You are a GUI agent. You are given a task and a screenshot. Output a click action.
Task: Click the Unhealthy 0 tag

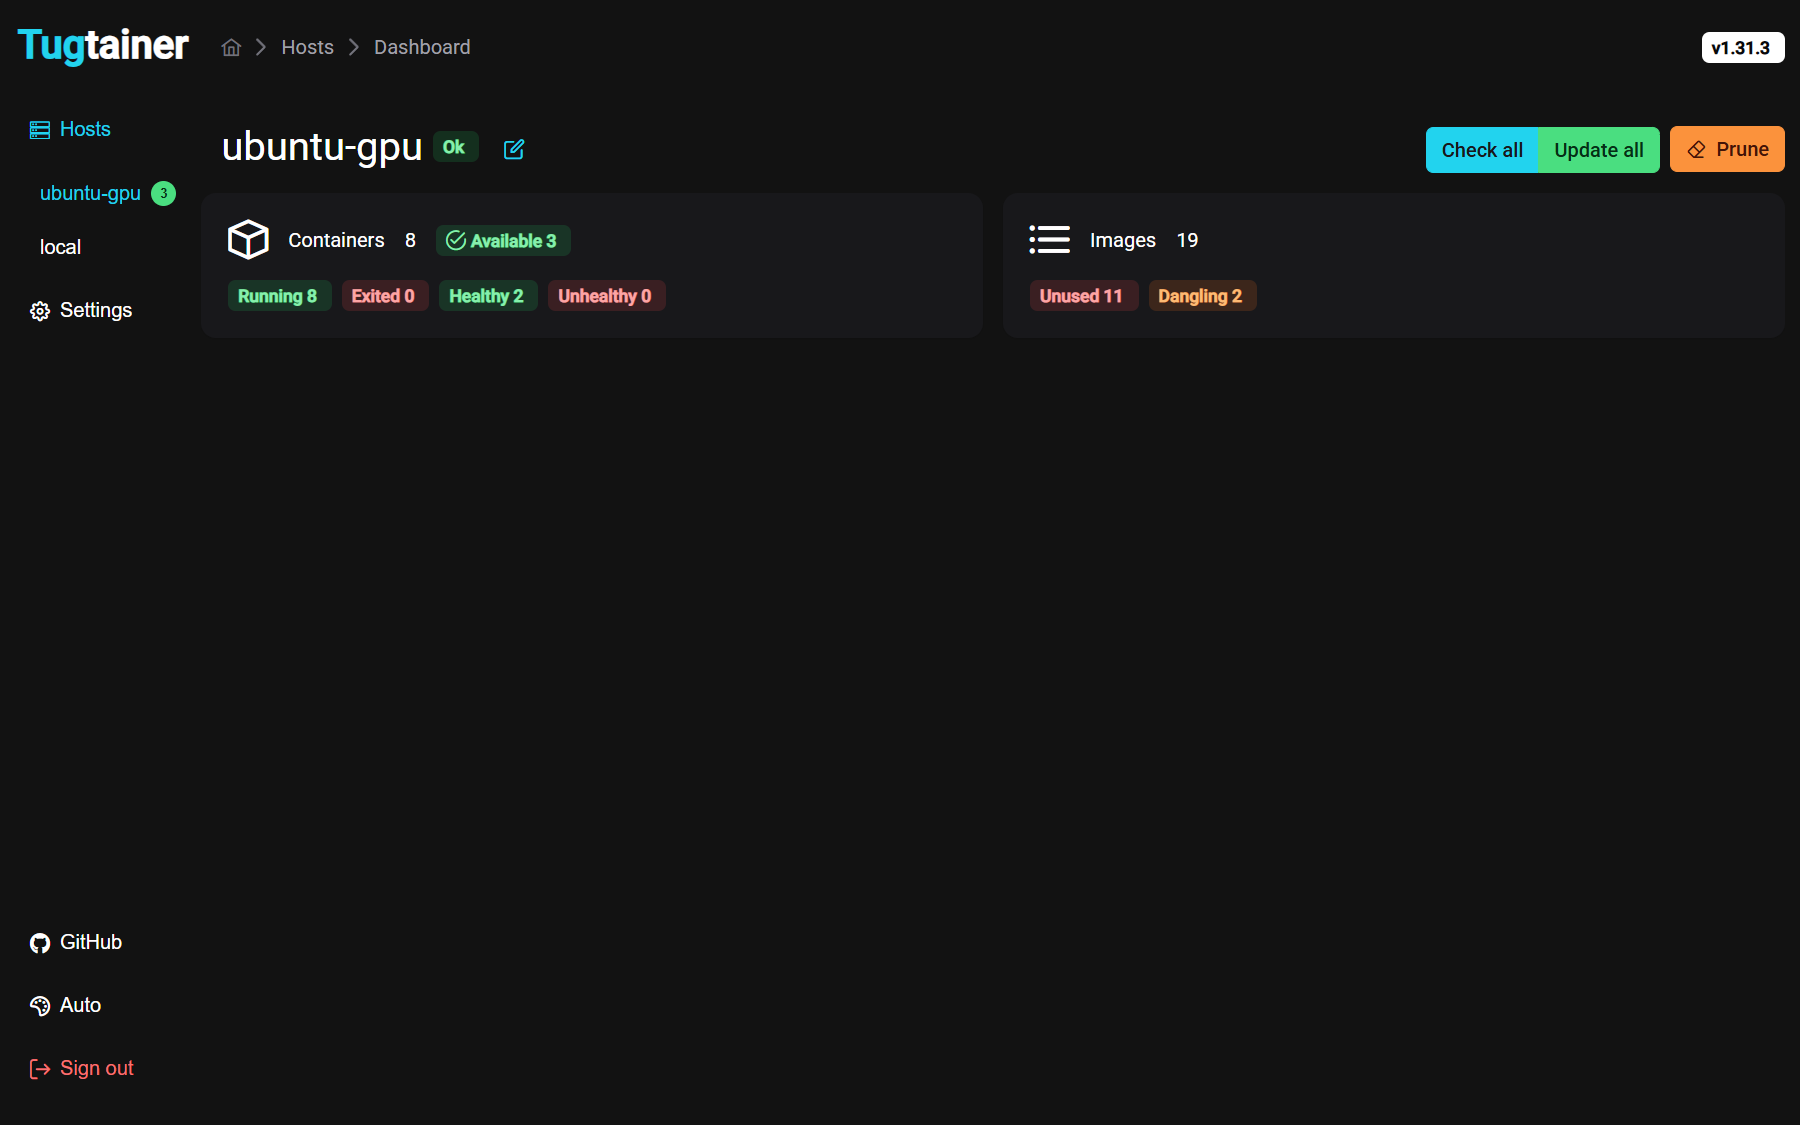click(606, 296)
